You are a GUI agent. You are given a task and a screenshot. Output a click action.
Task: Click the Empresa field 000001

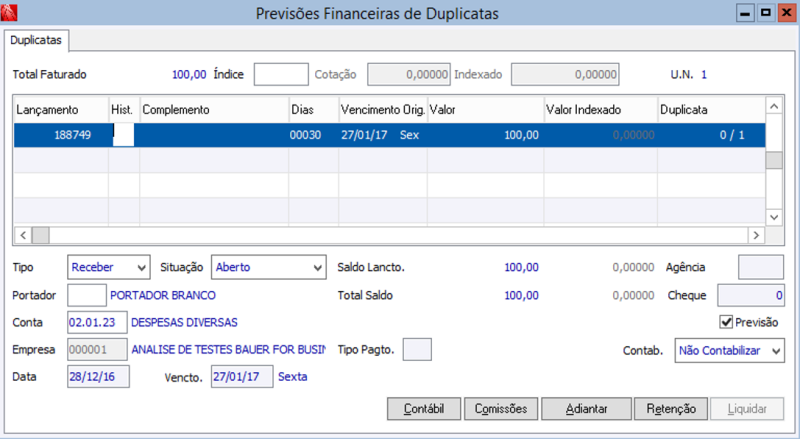[x=97, y=350]
